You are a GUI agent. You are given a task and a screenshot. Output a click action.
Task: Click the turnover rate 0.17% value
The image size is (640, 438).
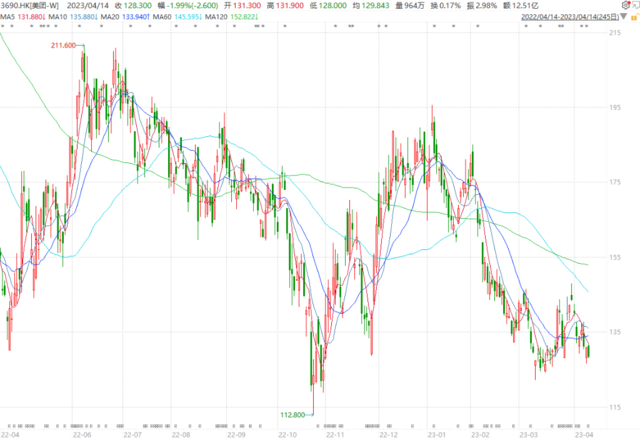tap(450, 6)
